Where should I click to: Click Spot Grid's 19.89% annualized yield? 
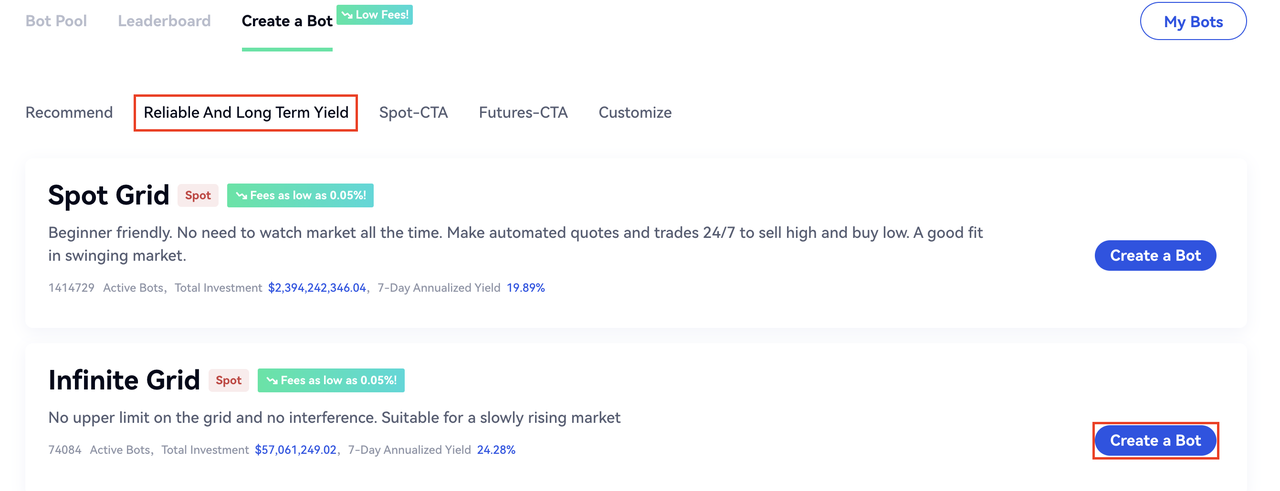tap(526, 288)
